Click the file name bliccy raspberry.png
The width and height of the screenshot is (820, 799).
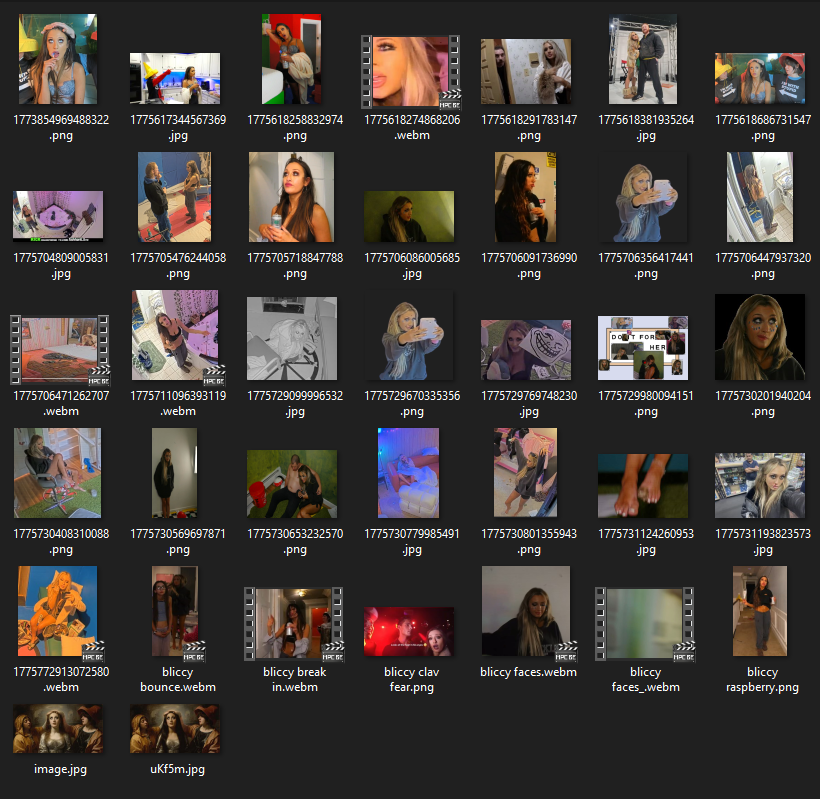point(762,679)
